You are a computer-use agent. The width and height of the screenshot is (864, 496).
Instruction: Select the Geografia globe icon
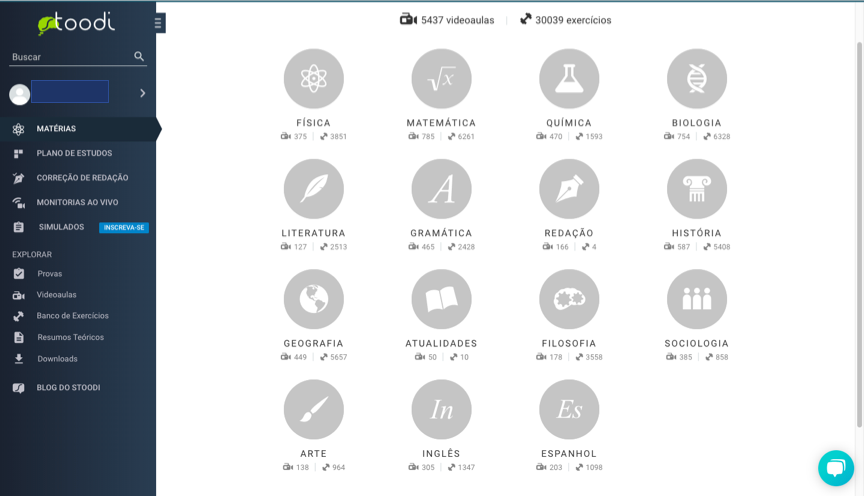(313, 299)
